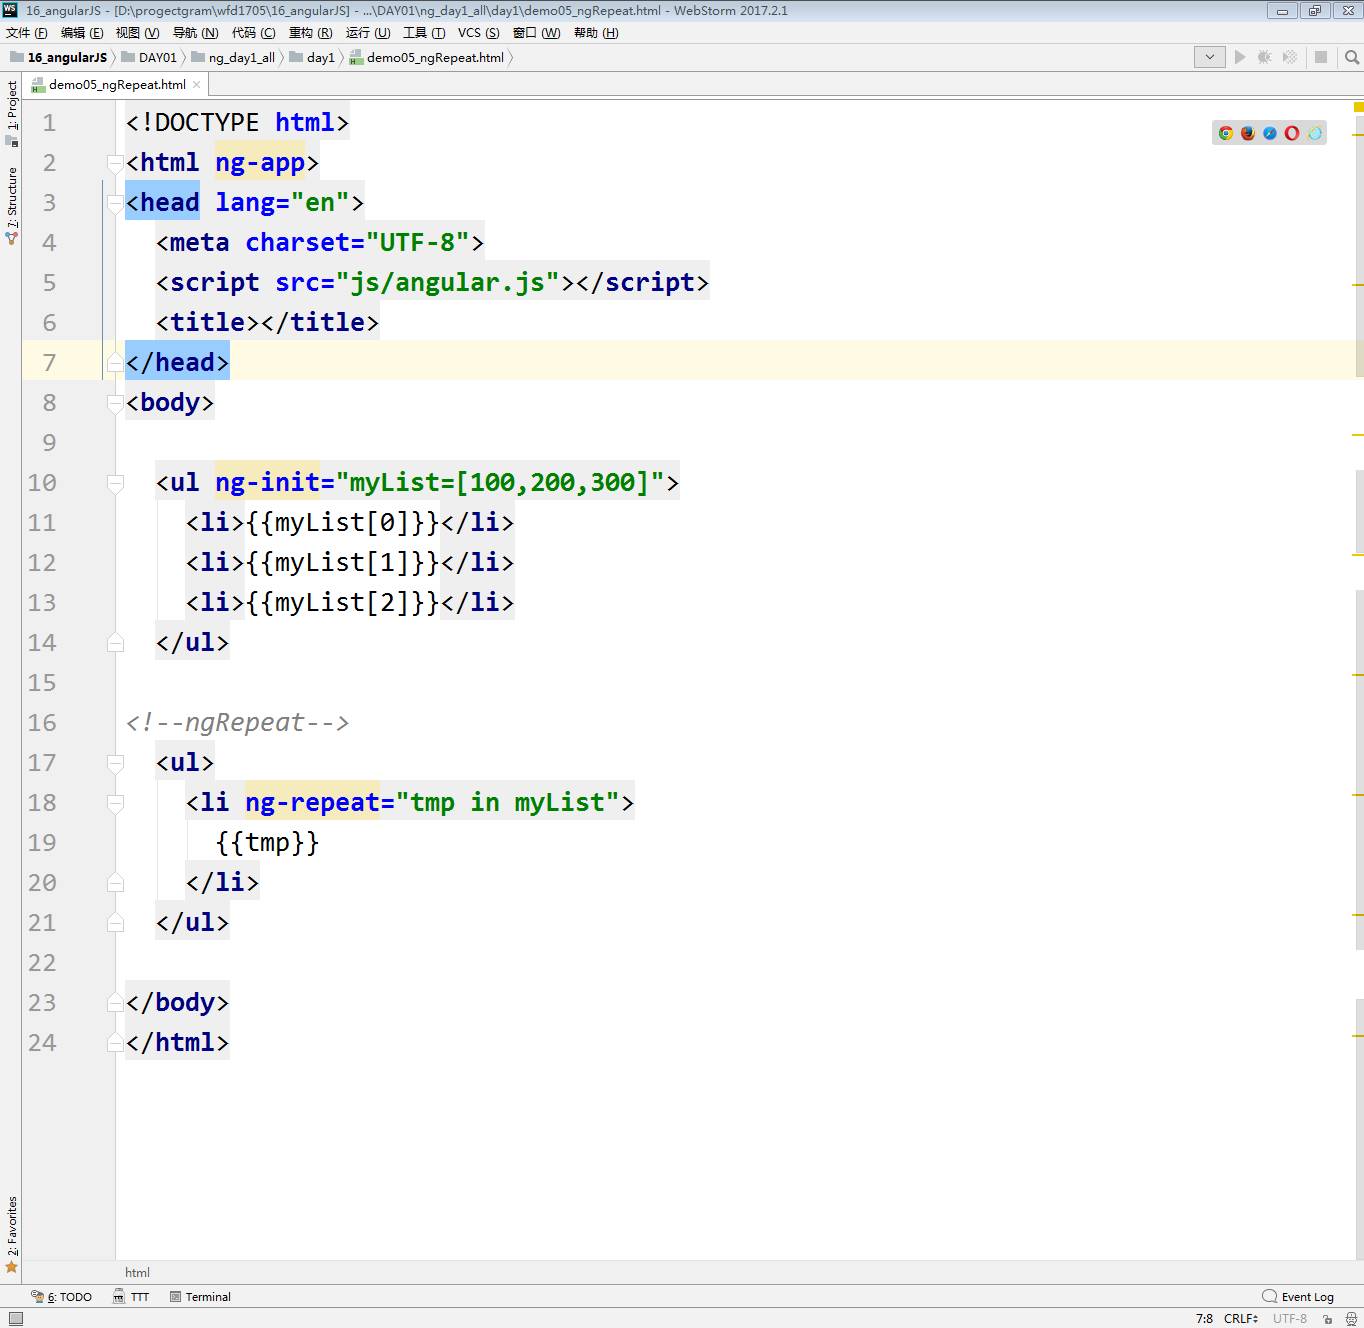This screenshot has width=1364, height=1328.
Task: Collapse the ul fold on line 10
Action: tap(116, 483)
